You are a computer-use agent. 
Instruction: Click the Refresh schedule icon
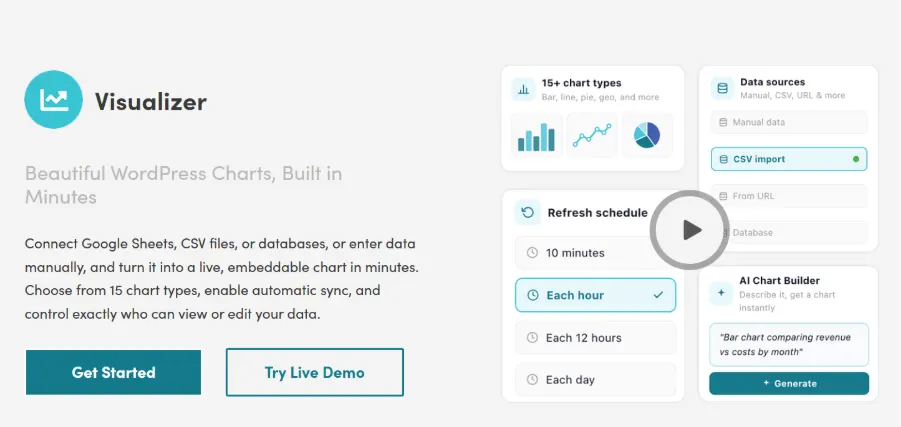click(527, 212)
